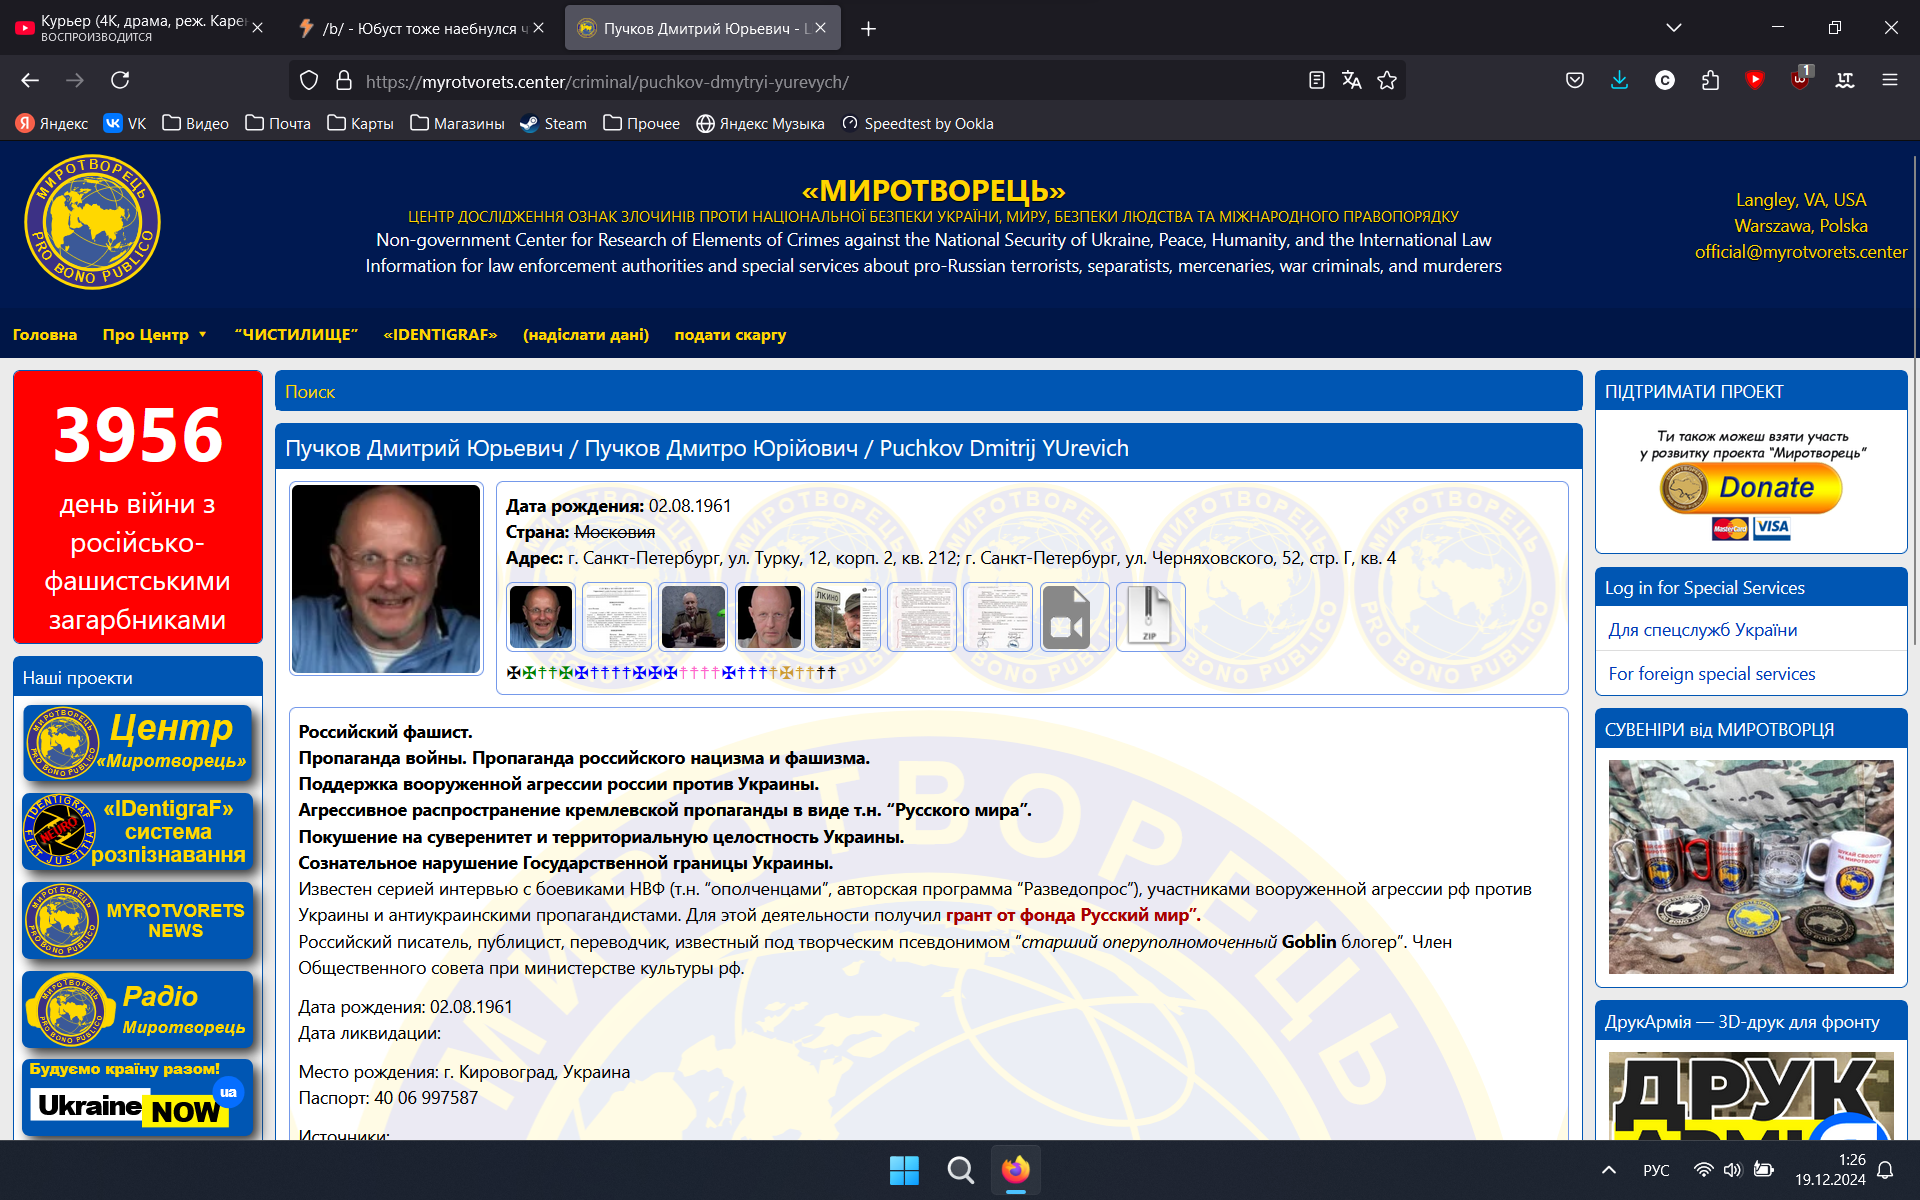Screen dimensions: 1920x1200
Task: Open the ZIP file attachment thumbnail
Action: [1150, 617]
